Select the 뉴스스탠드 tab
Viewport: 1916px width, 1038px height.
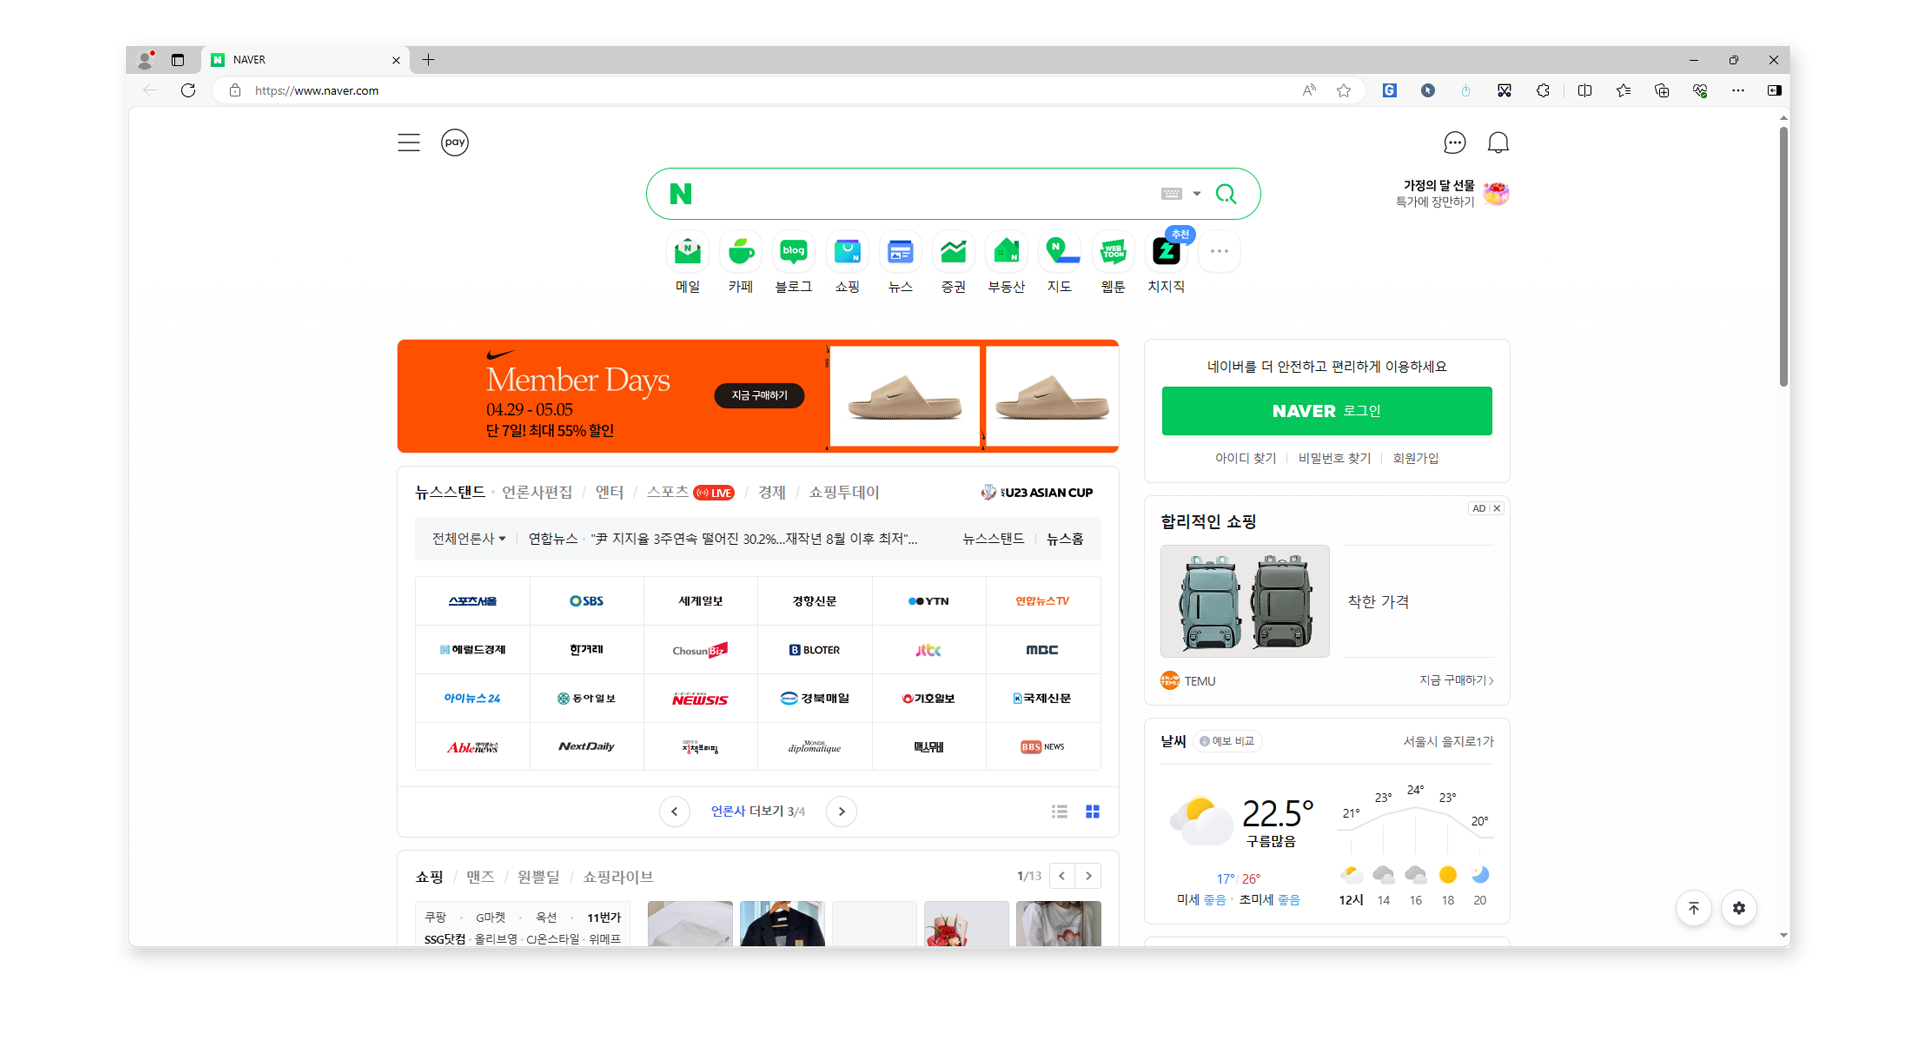(x=450, y=492)
